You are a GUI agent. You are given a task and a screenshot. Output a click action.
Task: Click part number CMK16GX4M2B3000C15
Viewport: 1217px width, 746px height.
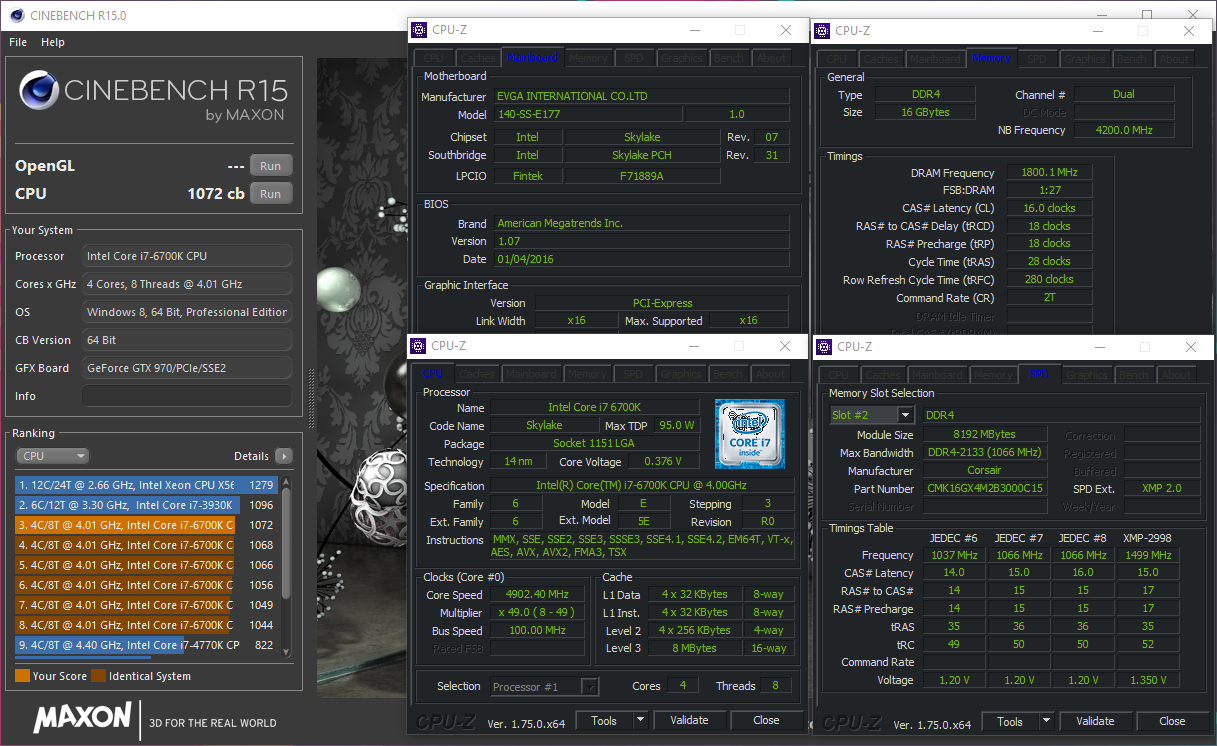click(x=985, y=489)
